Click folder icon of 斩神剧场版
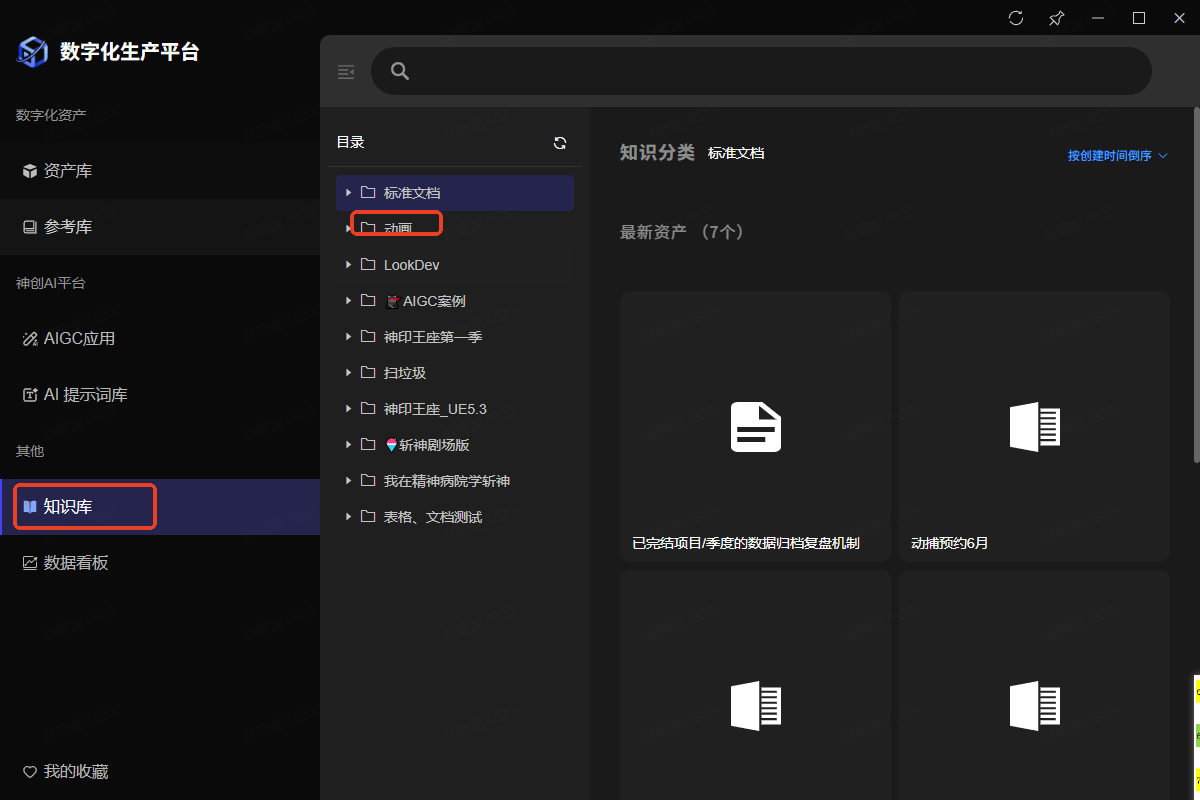 (368, 444)
